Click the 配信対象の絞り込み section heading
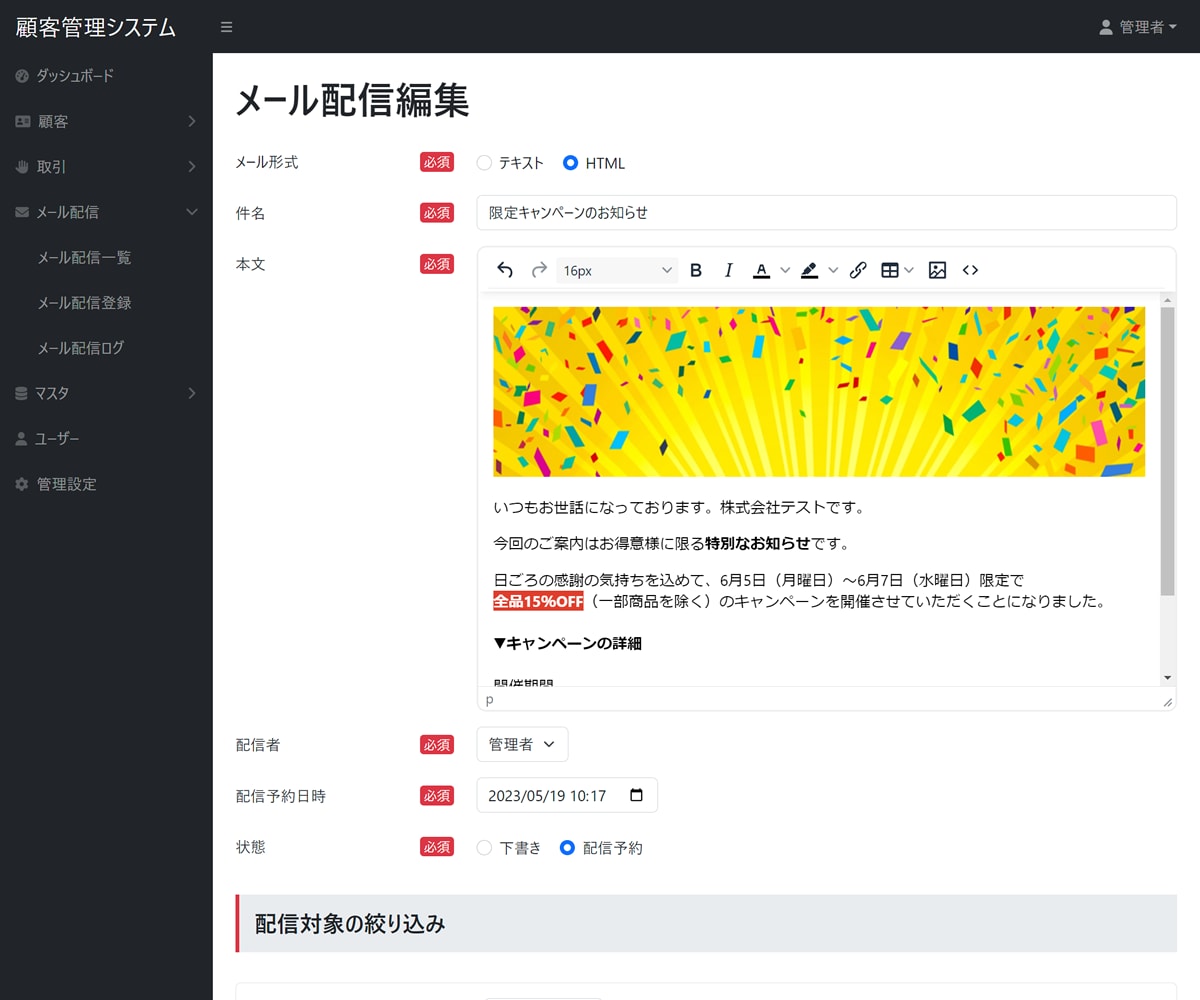The height and width of the screenshot is (1000, 1200). click(350, 924)
